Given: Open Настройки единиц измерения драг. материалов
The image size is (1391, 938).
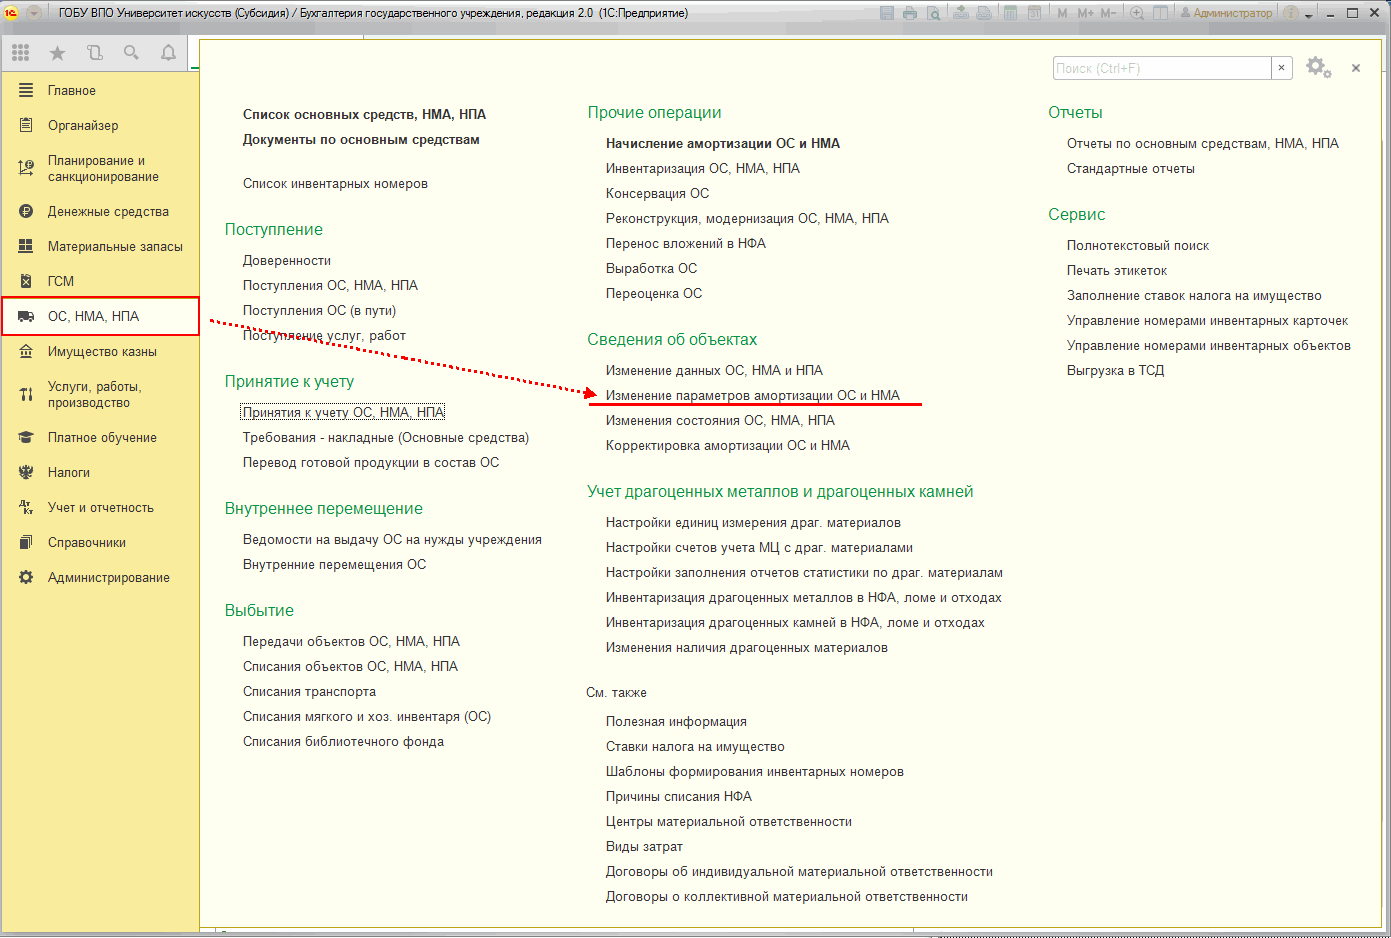Looking at the screenshot, I should click(x=753, y=522).
